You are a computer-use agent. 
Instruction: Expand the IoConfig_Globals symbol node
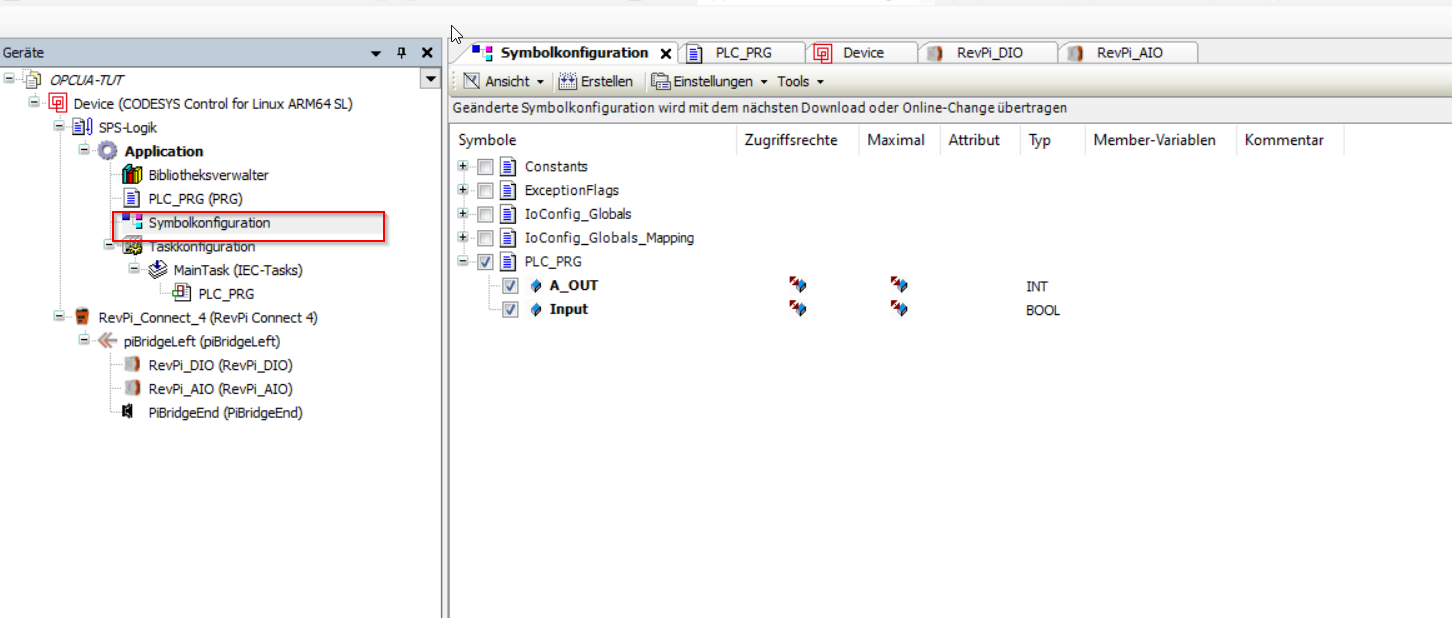[x=461, y=213]
